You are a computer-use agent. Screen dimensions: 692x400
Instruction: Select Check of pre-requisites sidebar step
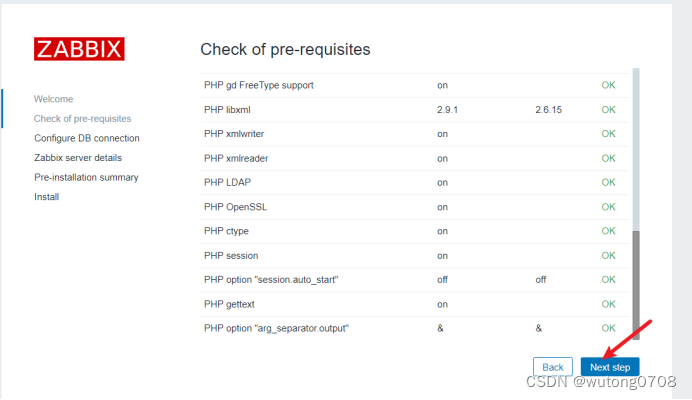[x=83, y=119]
